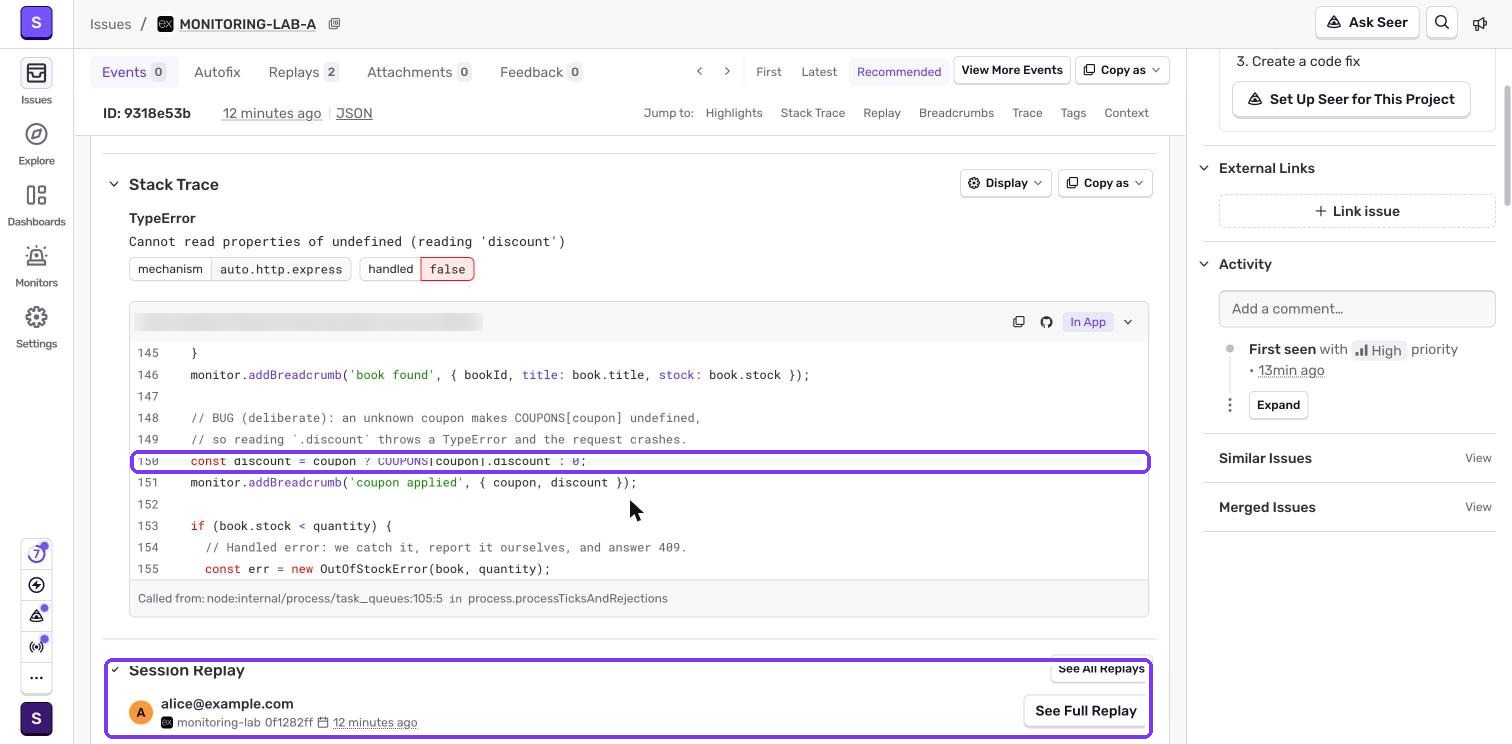Switch to the Replays tab
The height and width of the screenshot is (744, 1512).
(x=303, y=72)
